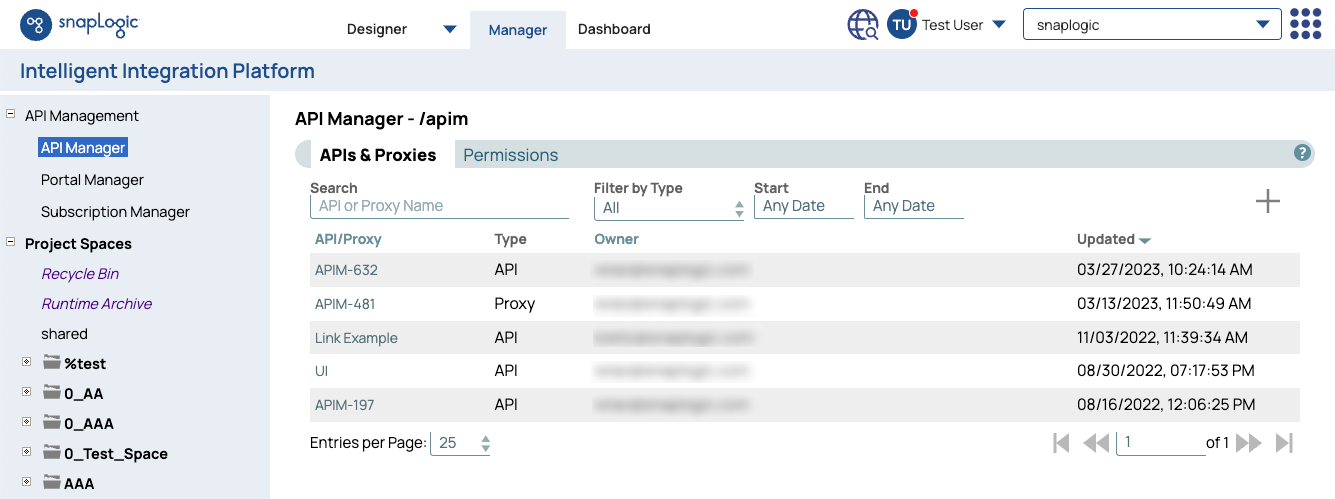The width and height of the screenshot is (1335, 499).
Task: Open the apps grid launcher icon
Action: tap(1306, 24)
